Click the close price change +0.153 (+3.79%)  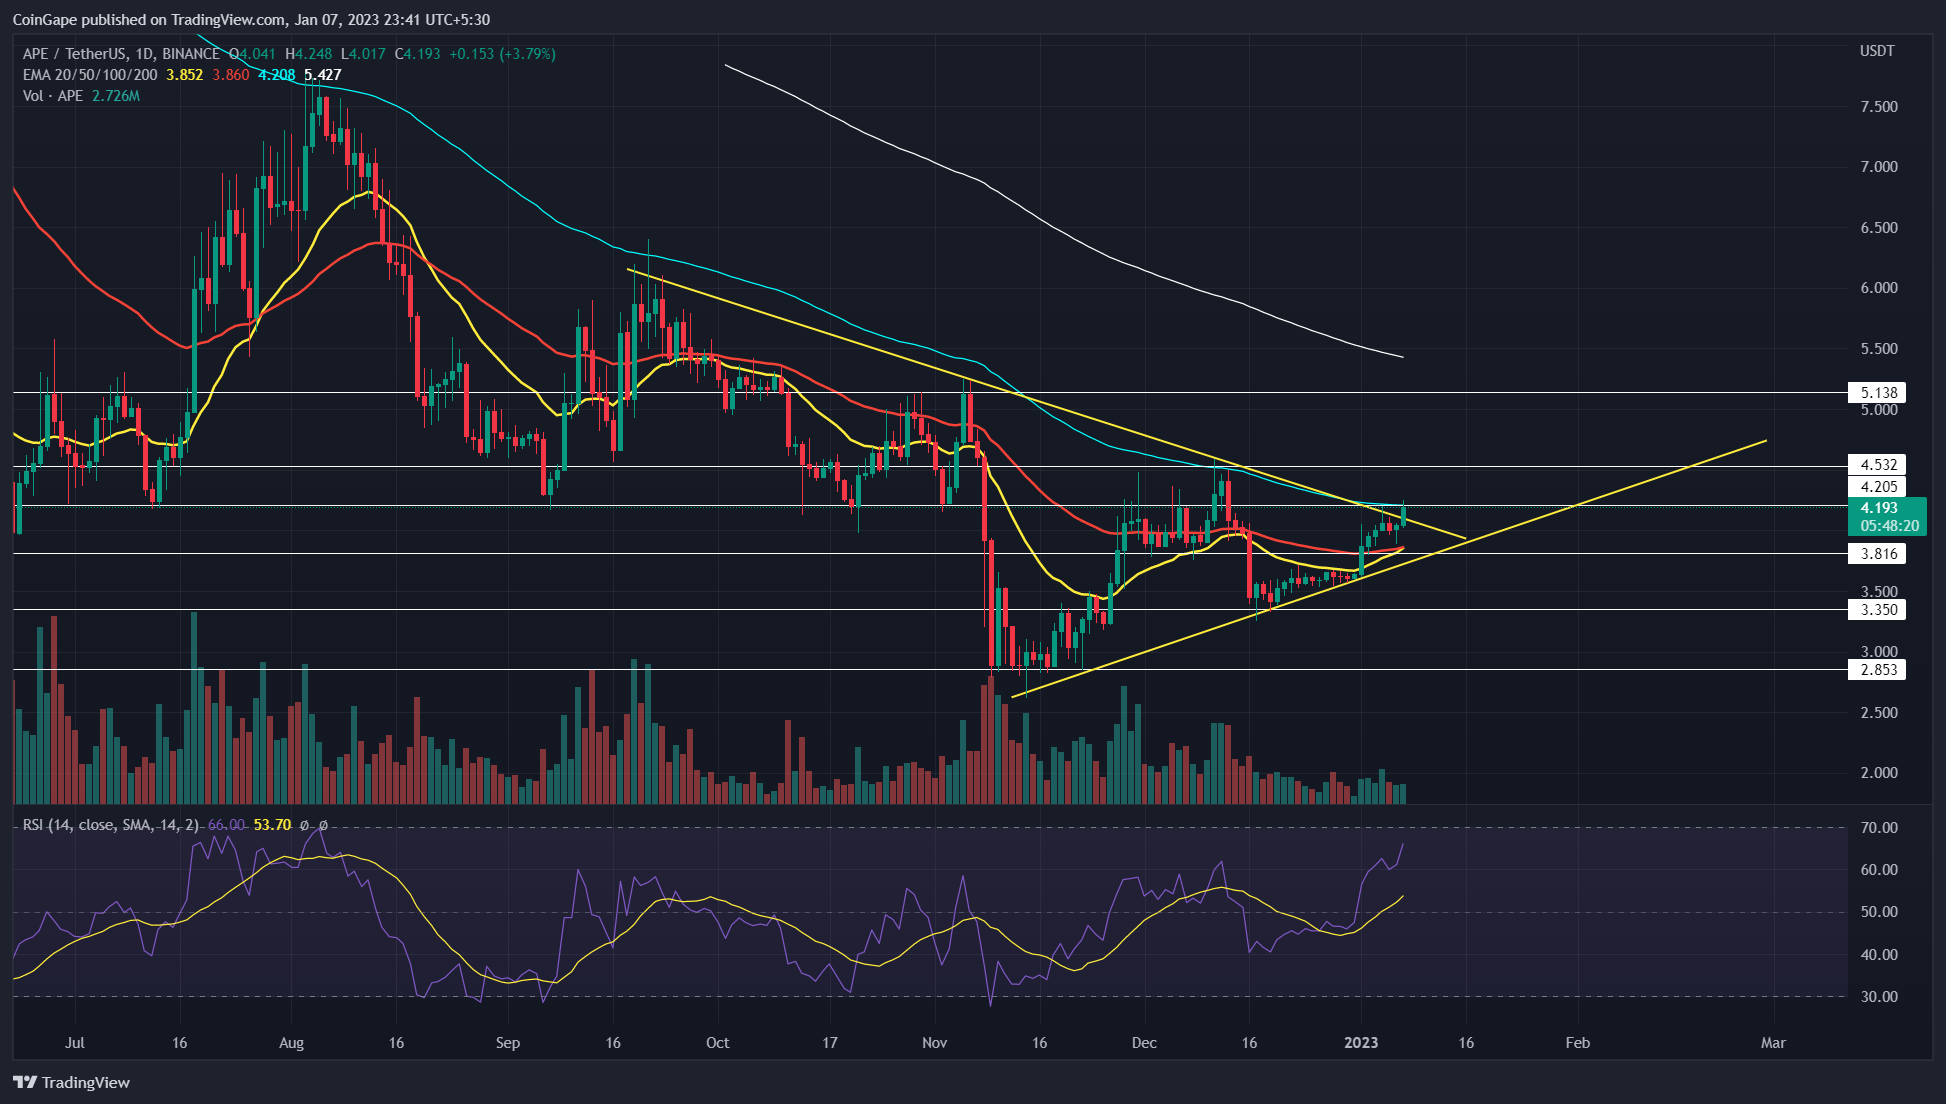(x=502, y=54)
